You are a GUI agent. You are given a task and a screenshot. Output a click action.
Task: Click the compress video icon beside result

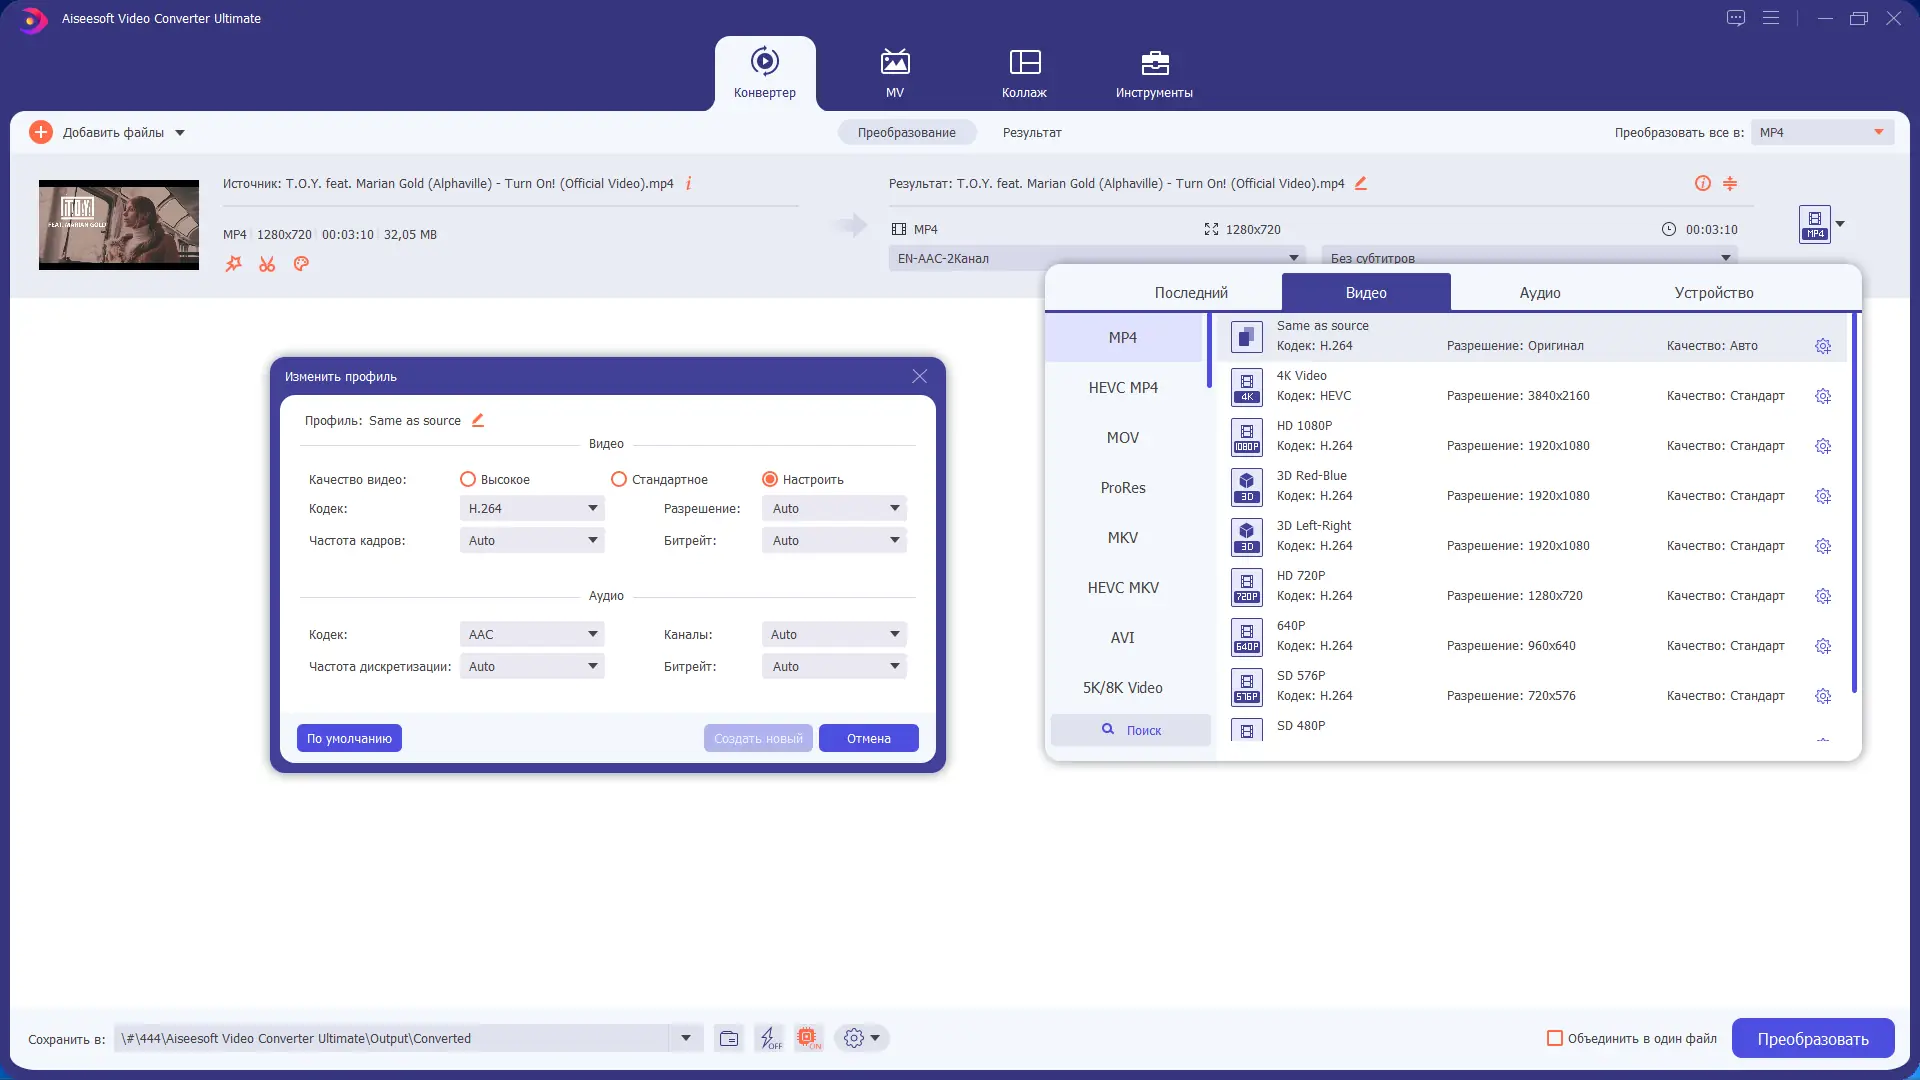[x=1730, y=184]
